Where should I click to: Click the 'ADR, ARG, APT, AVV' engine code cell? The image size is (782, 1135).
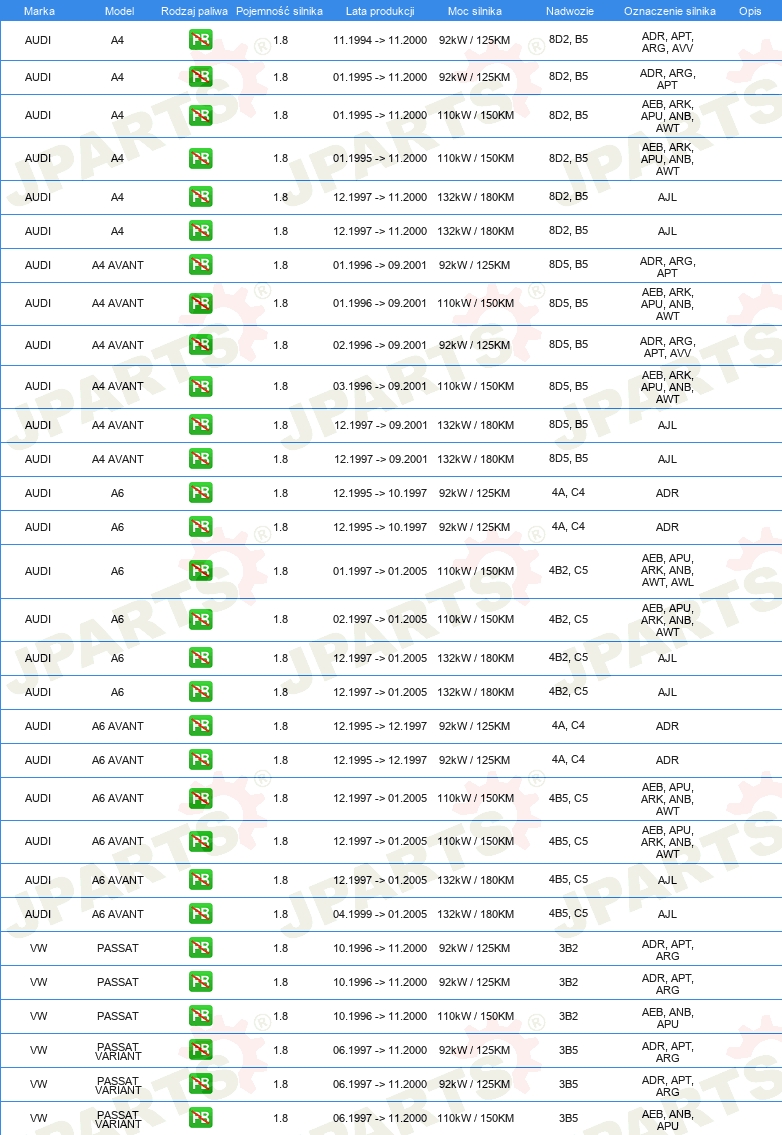coord(668,347)
